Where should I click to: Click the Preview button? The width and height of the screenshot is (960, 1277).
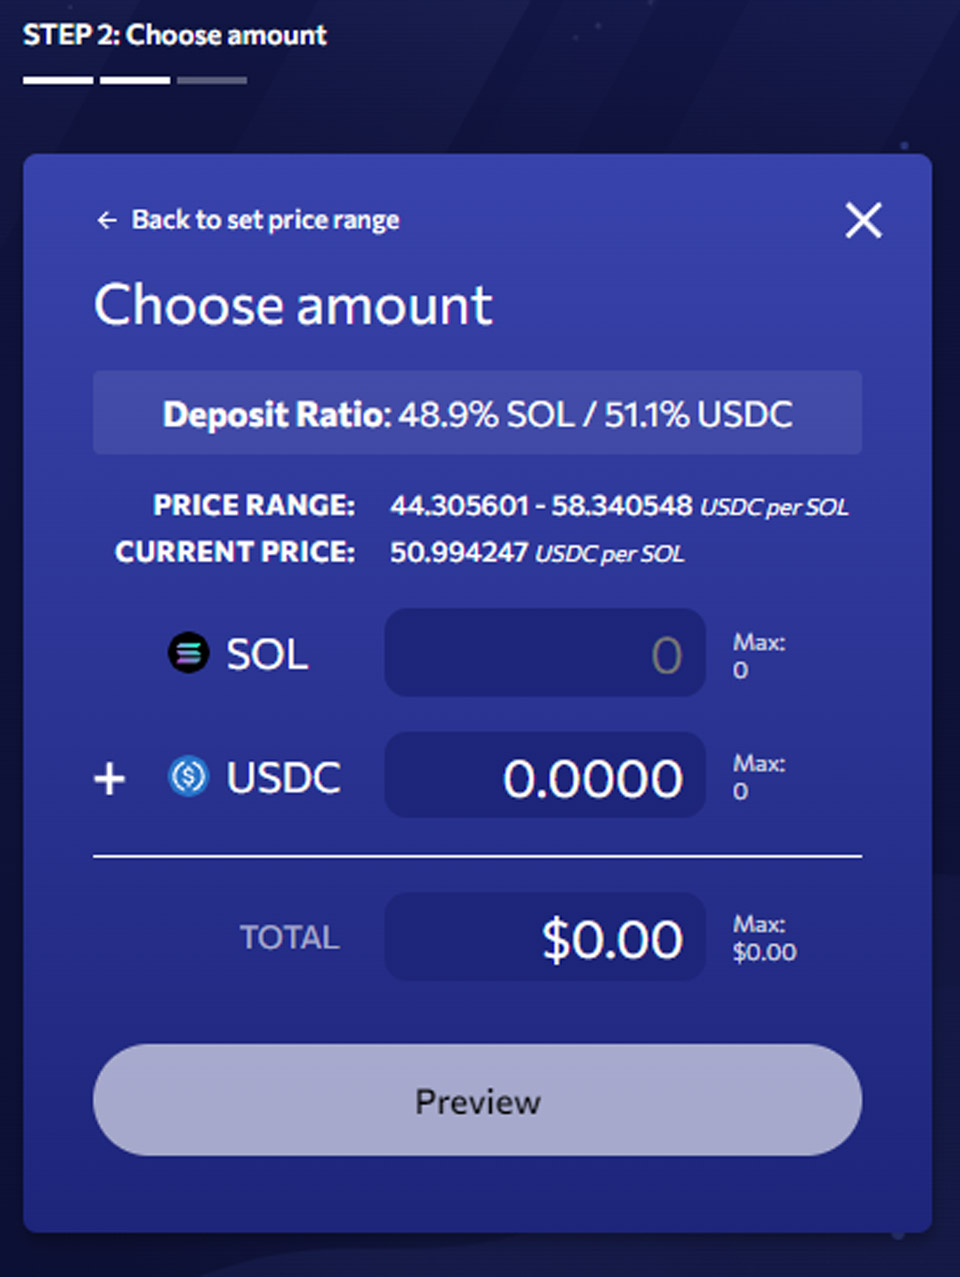(x=477, y=1100)
